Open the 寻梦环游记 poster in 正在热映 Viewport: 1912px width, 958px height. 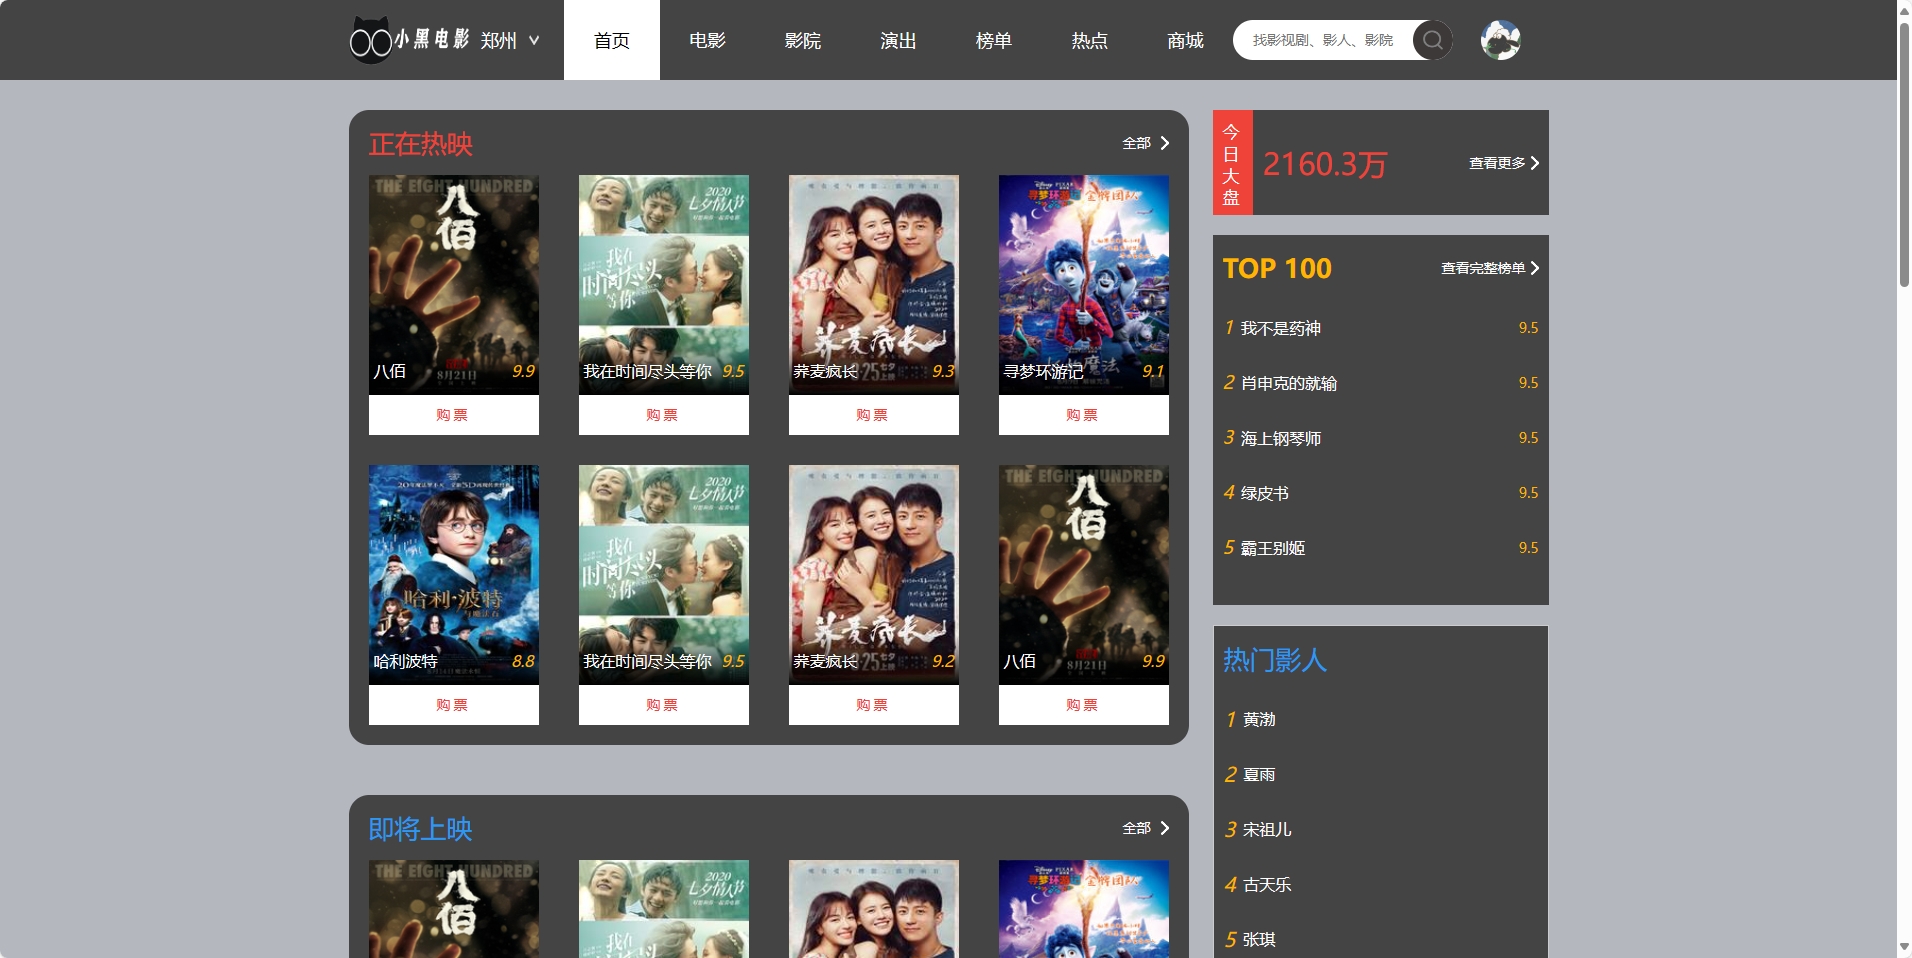[x=1084, y=285]
